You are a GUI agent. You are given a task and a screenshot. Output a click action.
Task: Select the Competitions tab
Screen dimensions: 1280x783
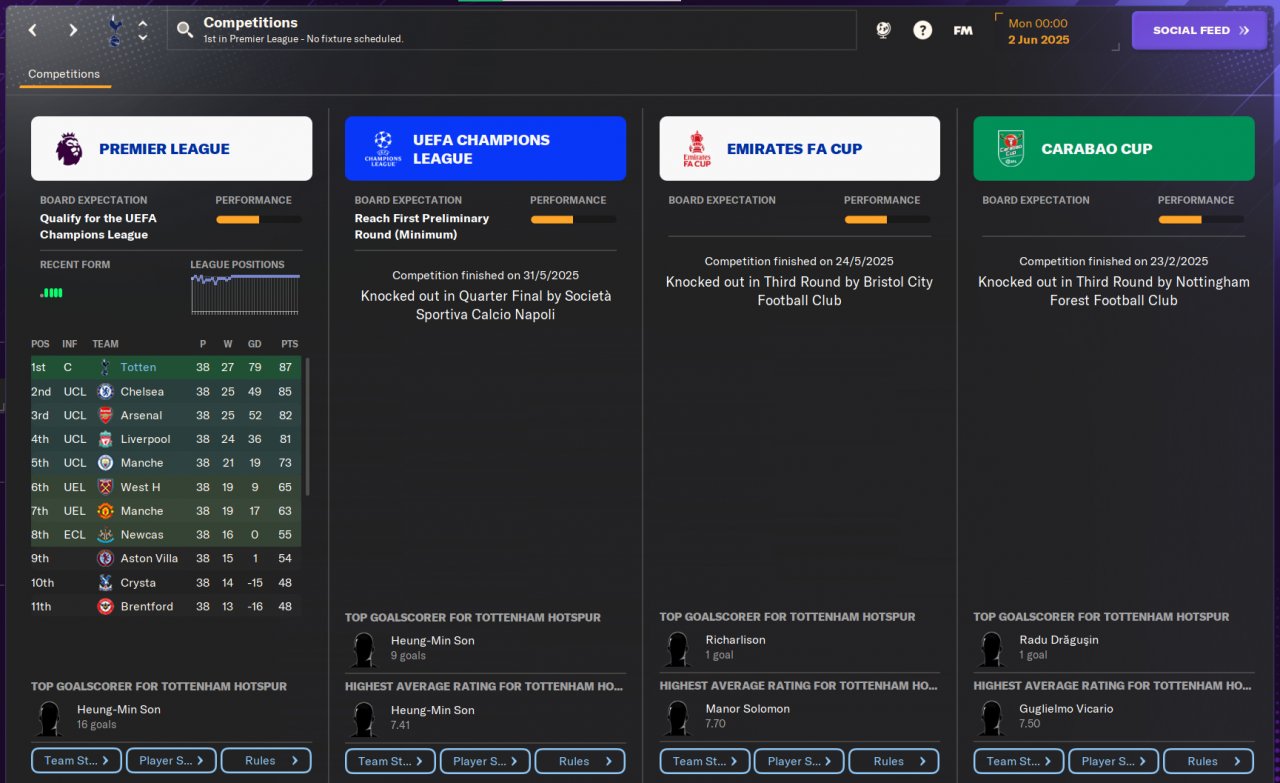pyautogui.click(x=64, y=74)
